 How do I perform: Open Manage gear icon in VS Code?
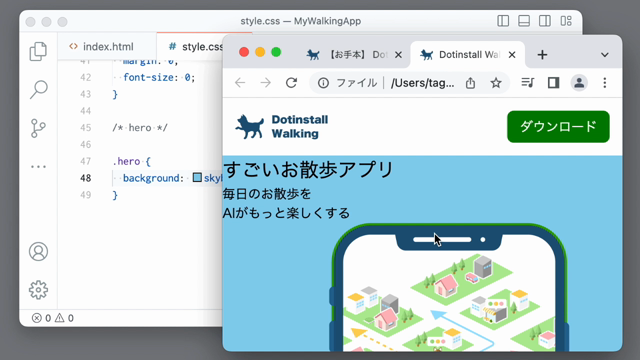tap(38, 290)
